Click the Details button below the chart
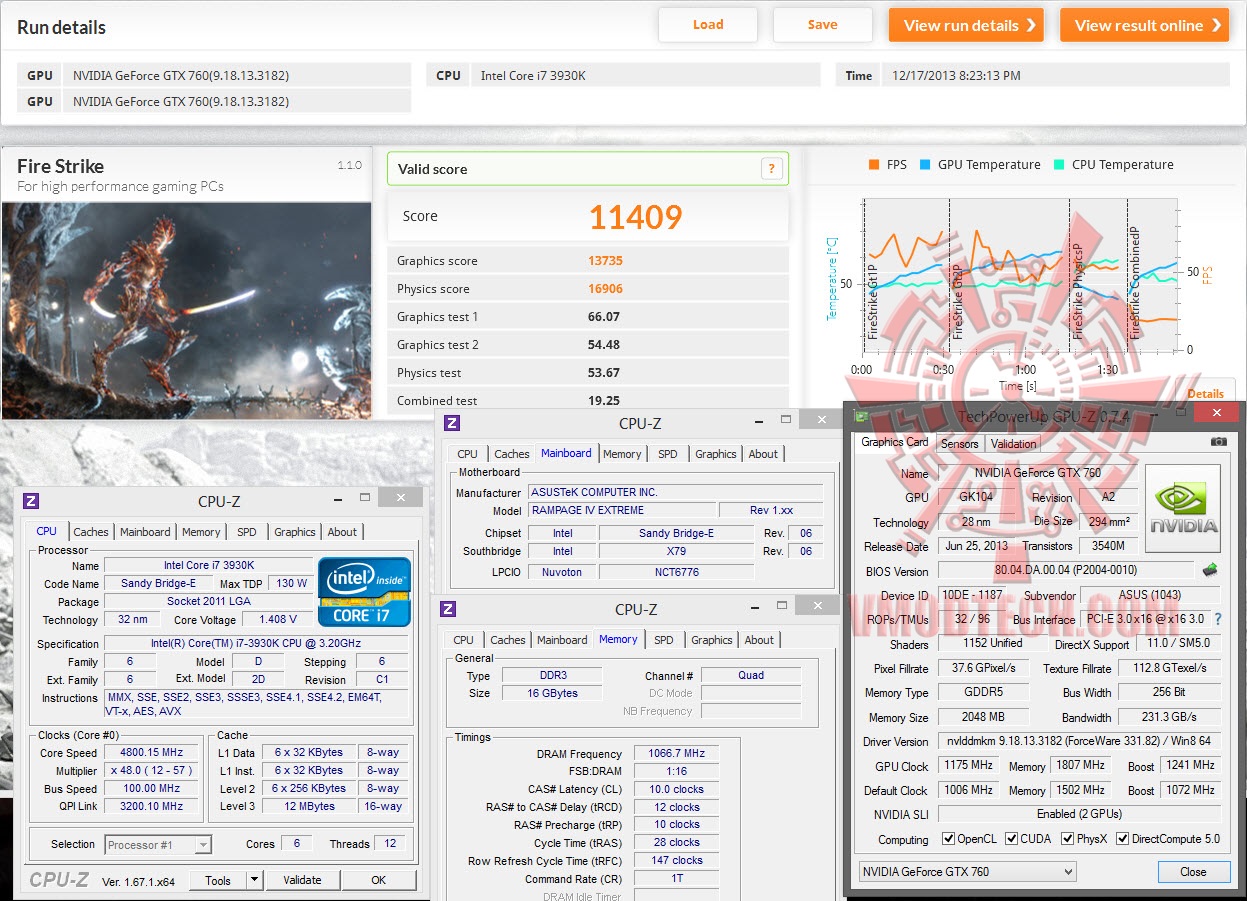Viewport: 1247px width, 901px height. [x=1205, y=394]
